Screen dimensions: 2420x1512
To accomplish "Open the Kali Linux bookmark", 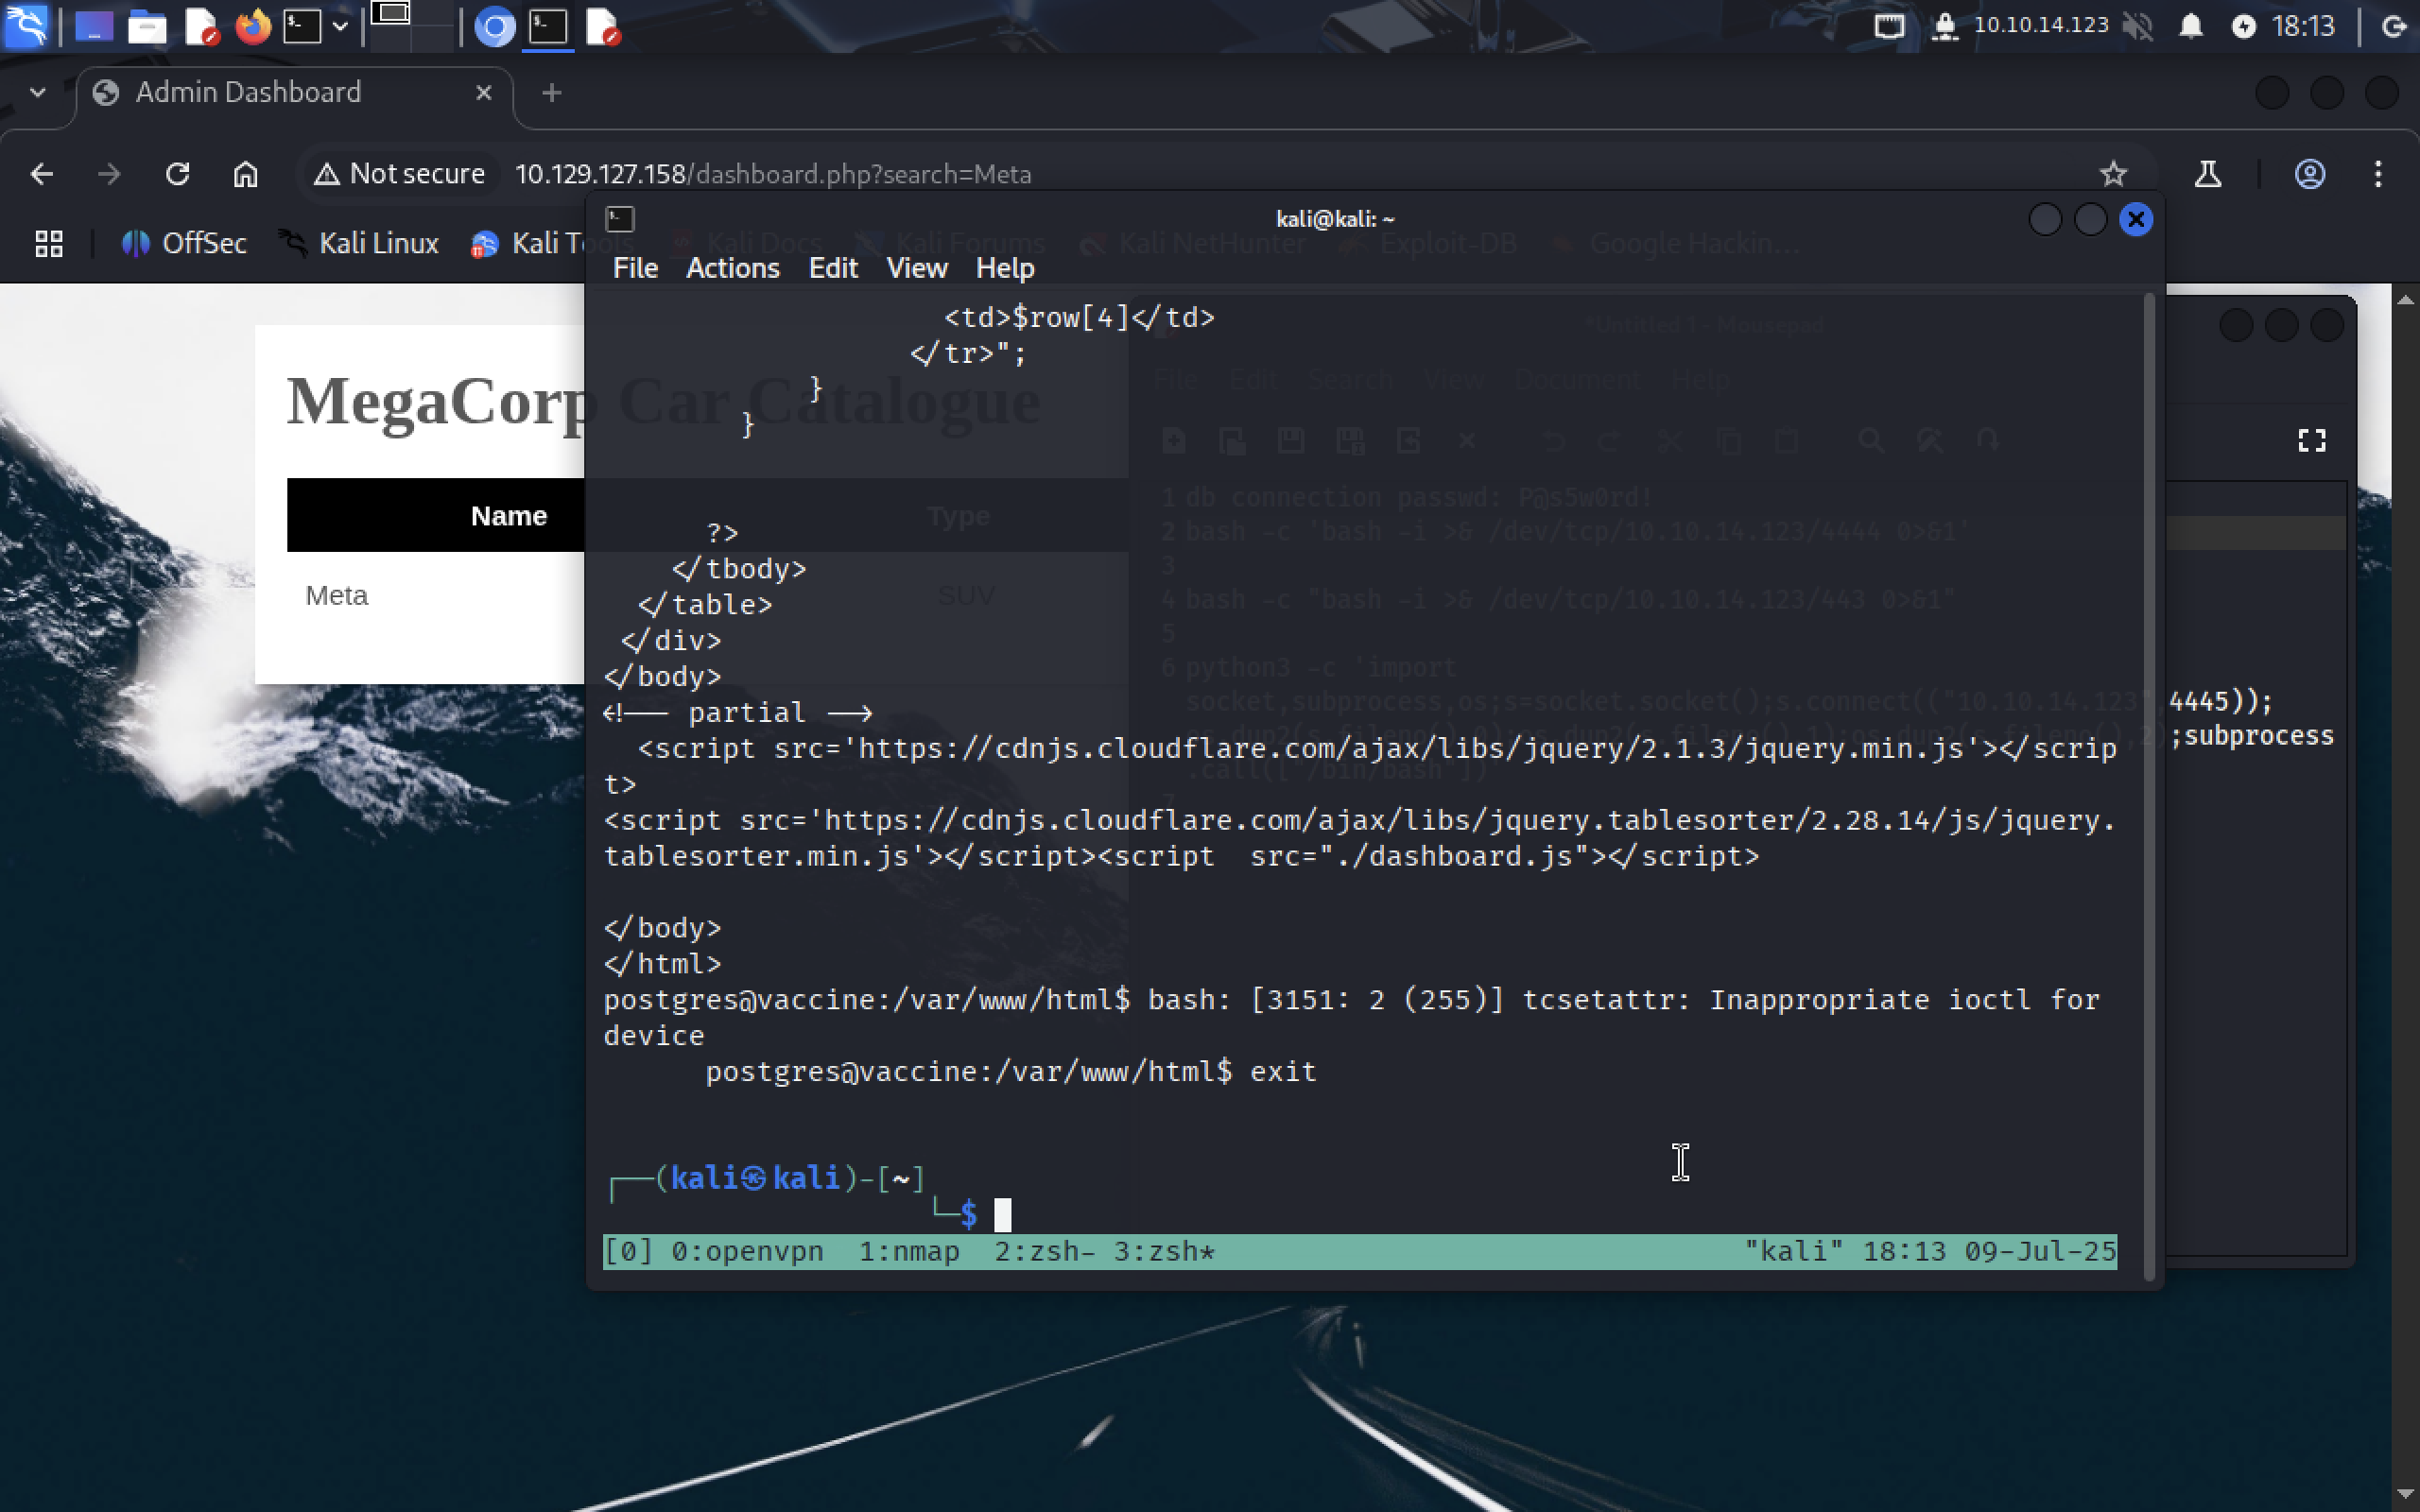I will (x=360, y=243).
